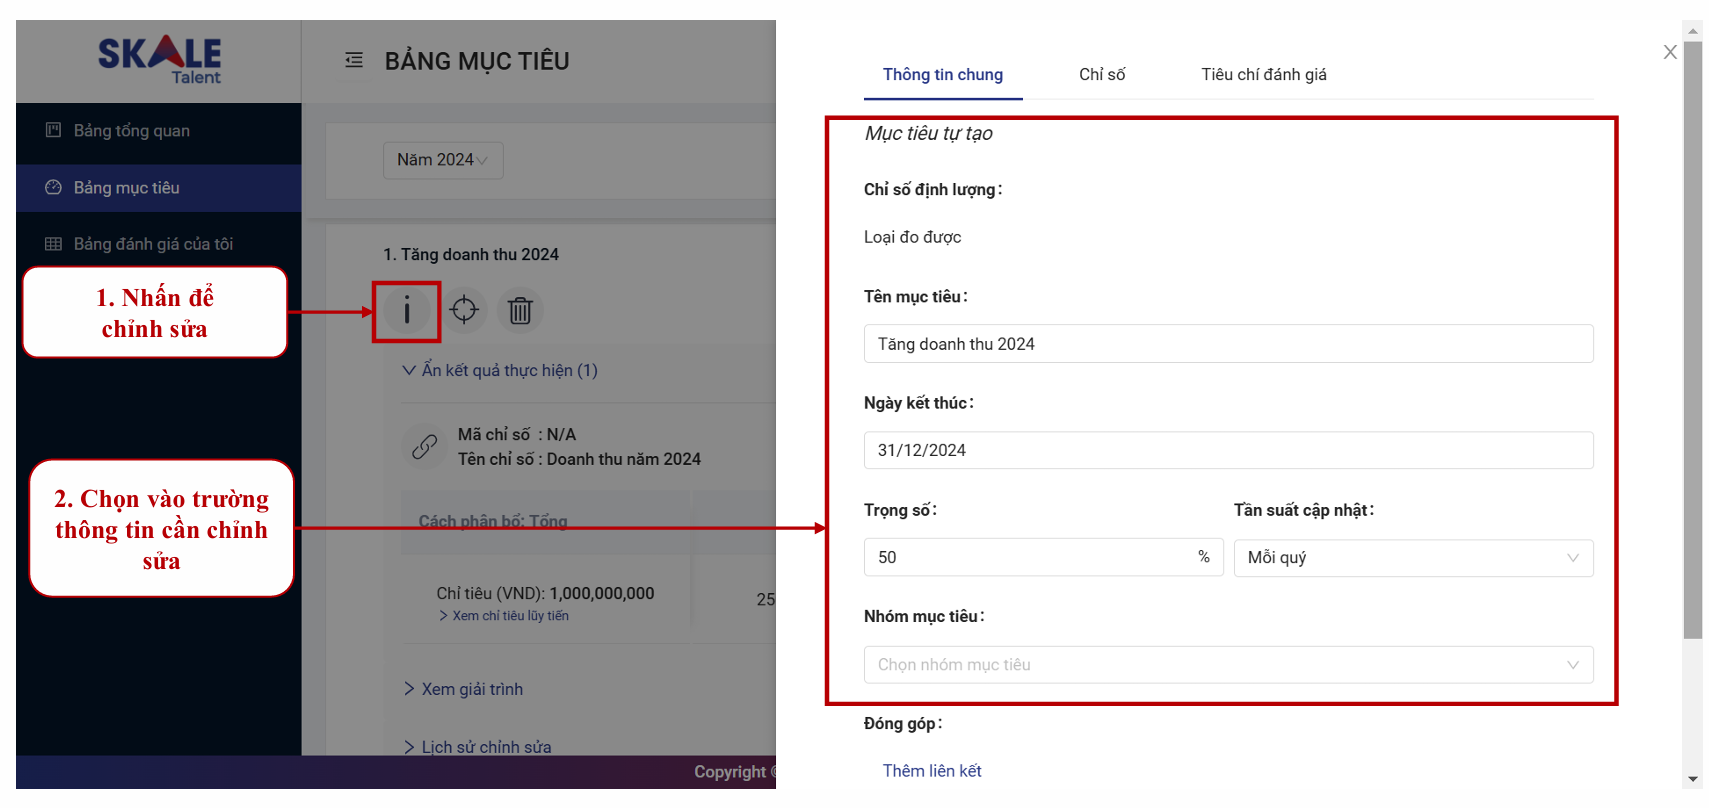The width and height of the screenshot is (1709, 808).
Task: Open Bảng đánh giá của tôi
Action: coord(152,244)
